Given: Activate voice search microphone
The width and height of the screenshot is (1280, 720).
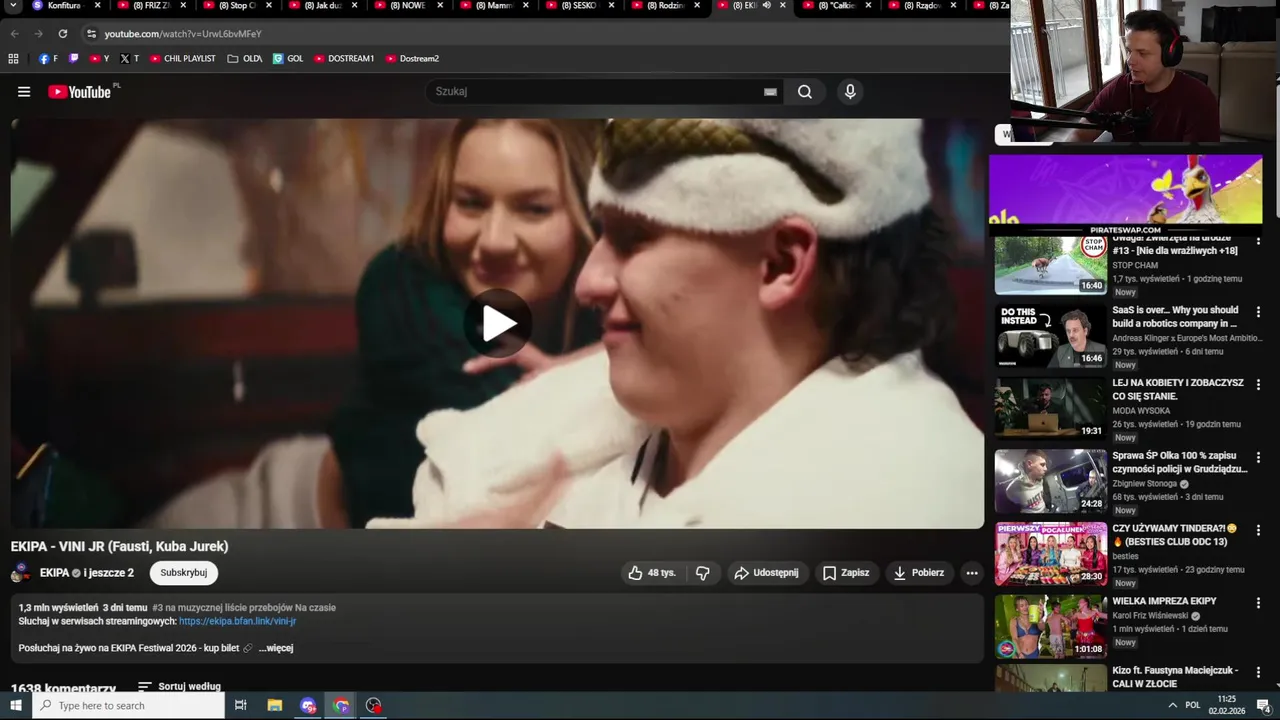Looking at the screenshot, I should 850,92.
